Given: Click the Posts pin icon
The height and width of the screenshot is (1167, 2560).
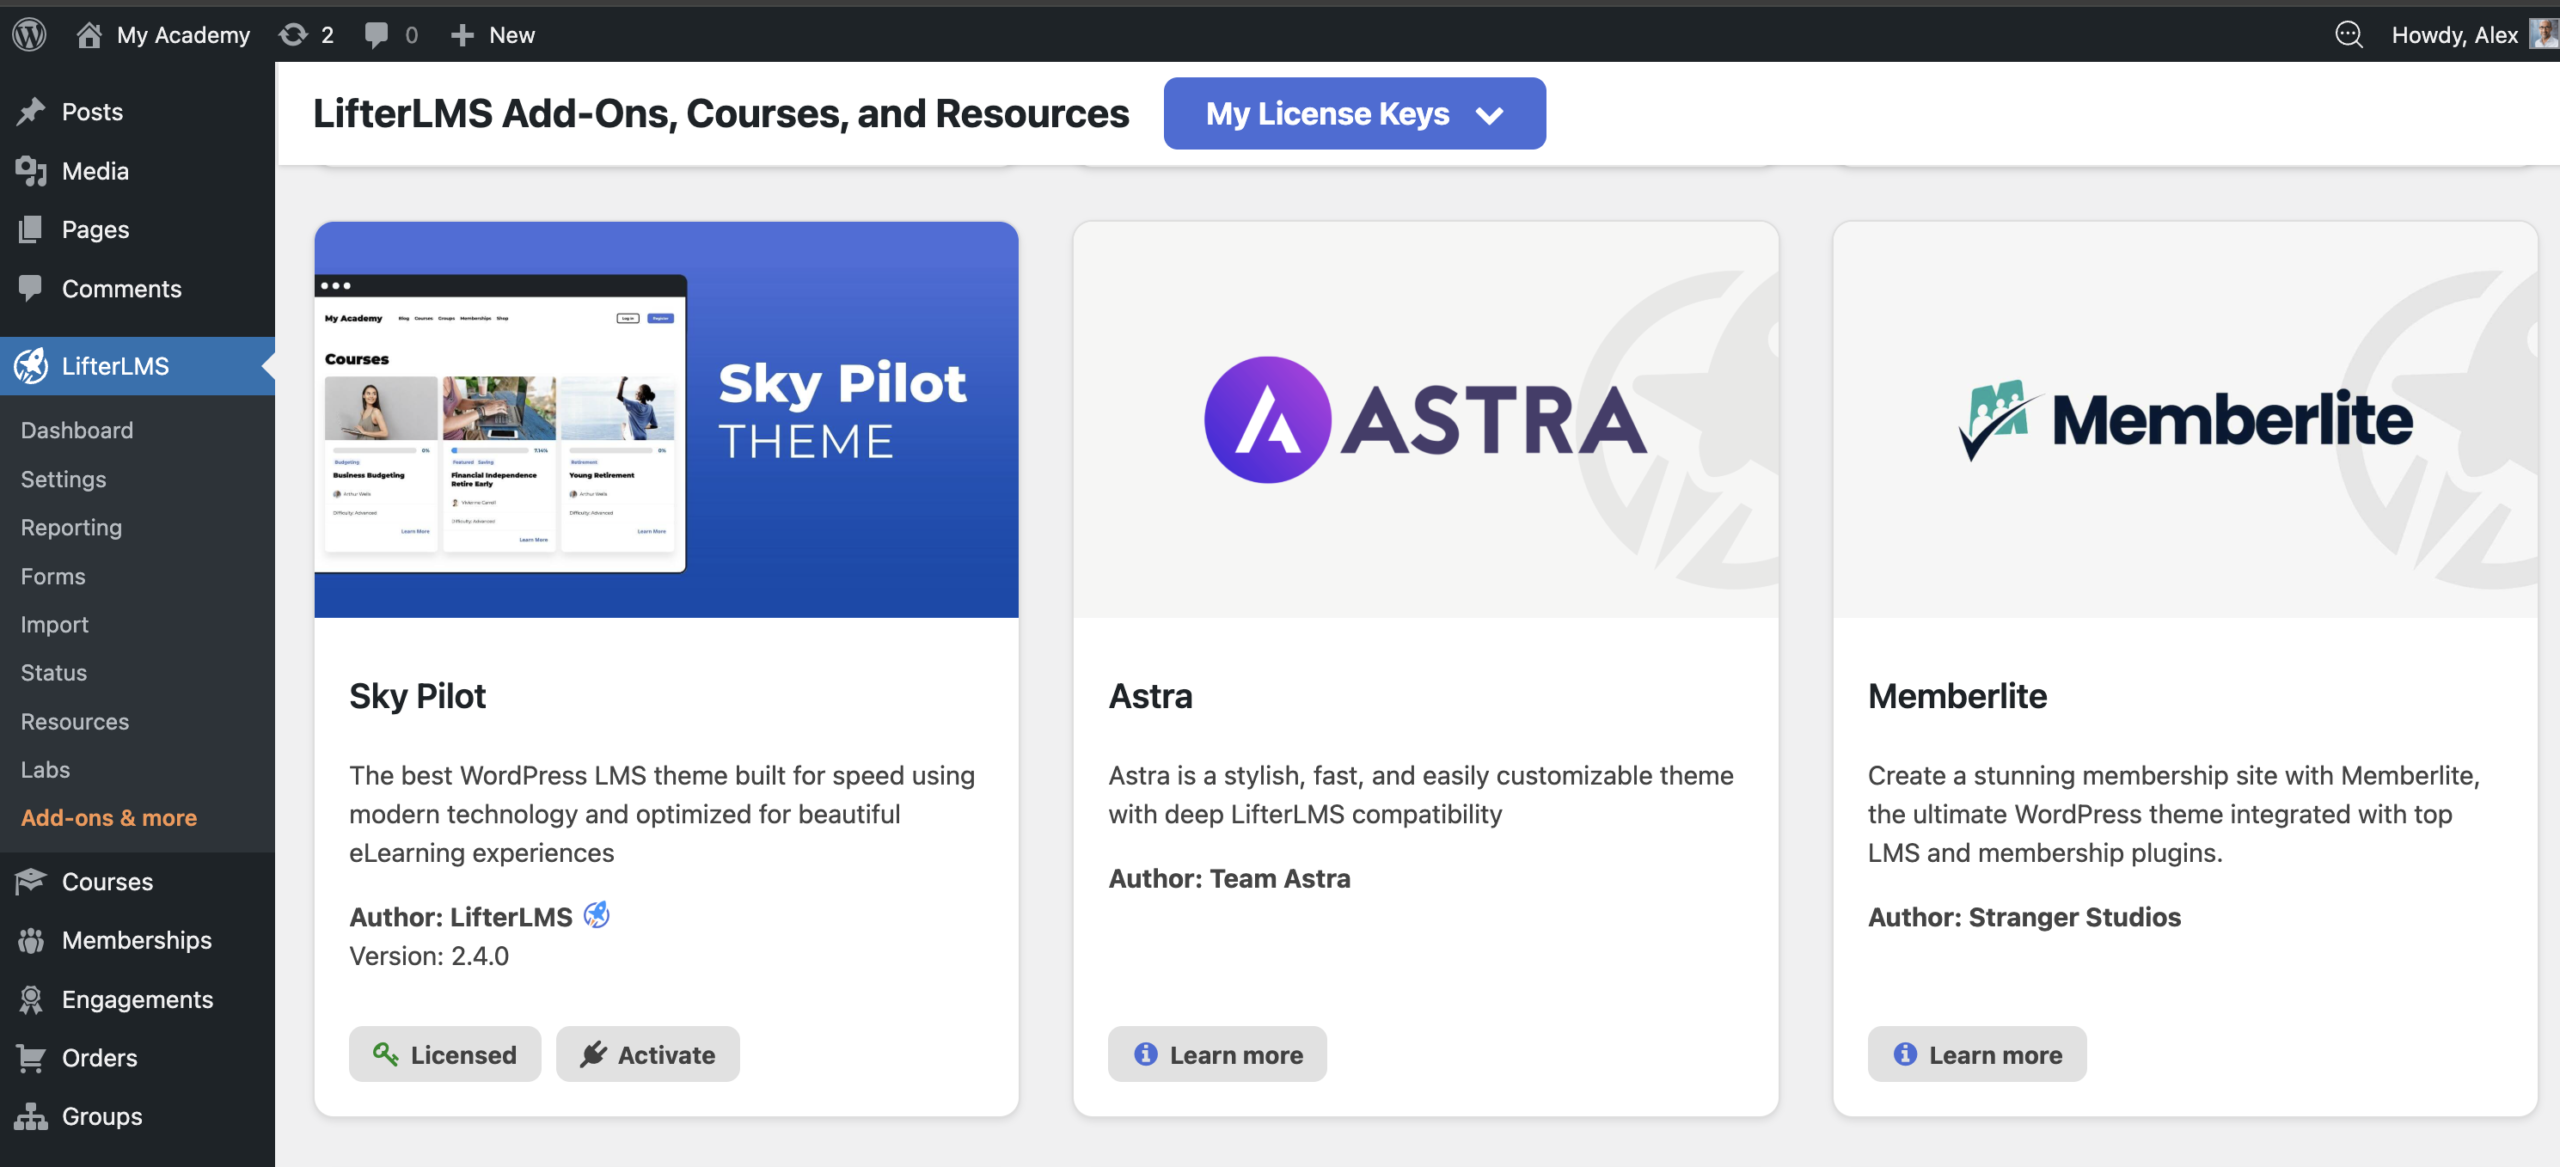Looking at the screenshot, I should tap(31, 112).
